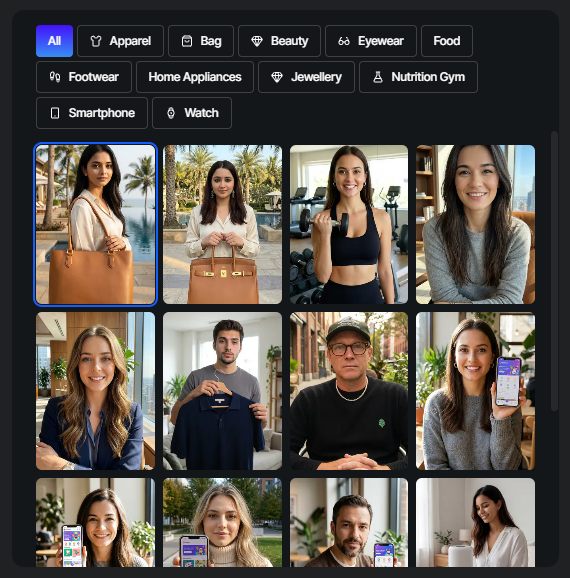Click the phone icon on Smartphone filter
This screenshot has height=578, width=570.
pyautogui.click(x=55, y=113)
